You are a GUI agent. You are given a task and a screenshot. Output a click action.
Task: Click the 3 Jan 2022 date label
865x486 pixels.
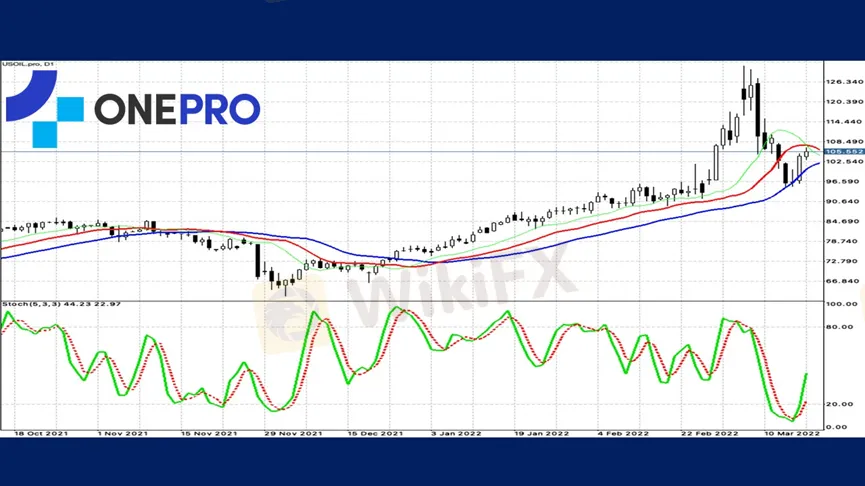pyautogui.click(x=456, y=434)
